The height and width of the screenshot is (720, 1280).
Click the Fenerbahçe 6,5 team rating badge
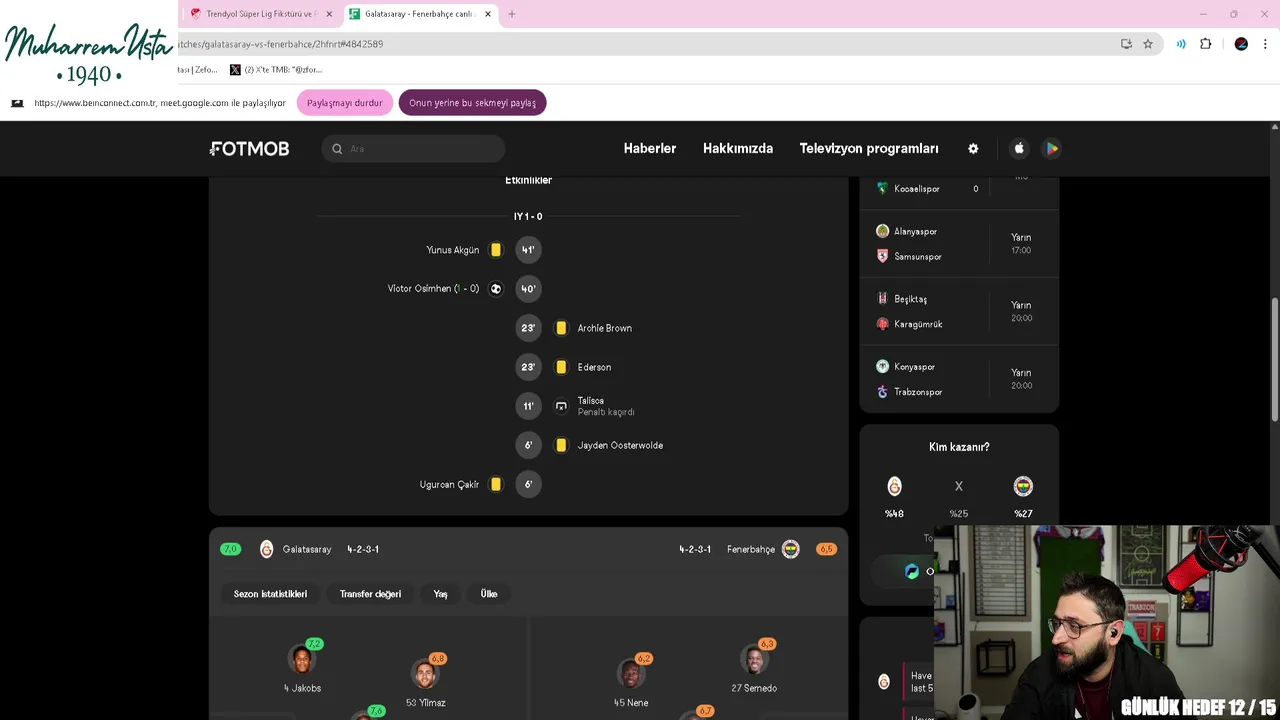(826, 549)
